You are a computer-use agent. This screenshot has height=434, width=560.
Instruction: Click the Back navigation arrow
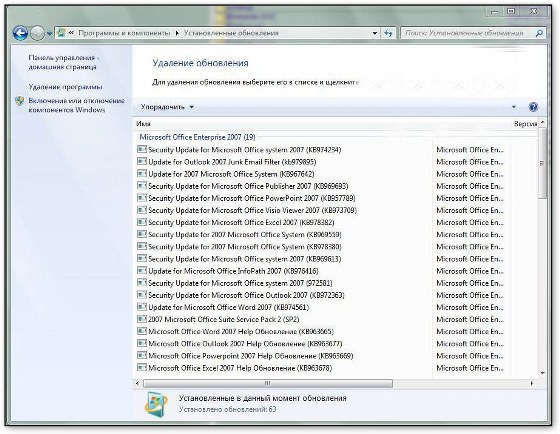tap(20, 33)
